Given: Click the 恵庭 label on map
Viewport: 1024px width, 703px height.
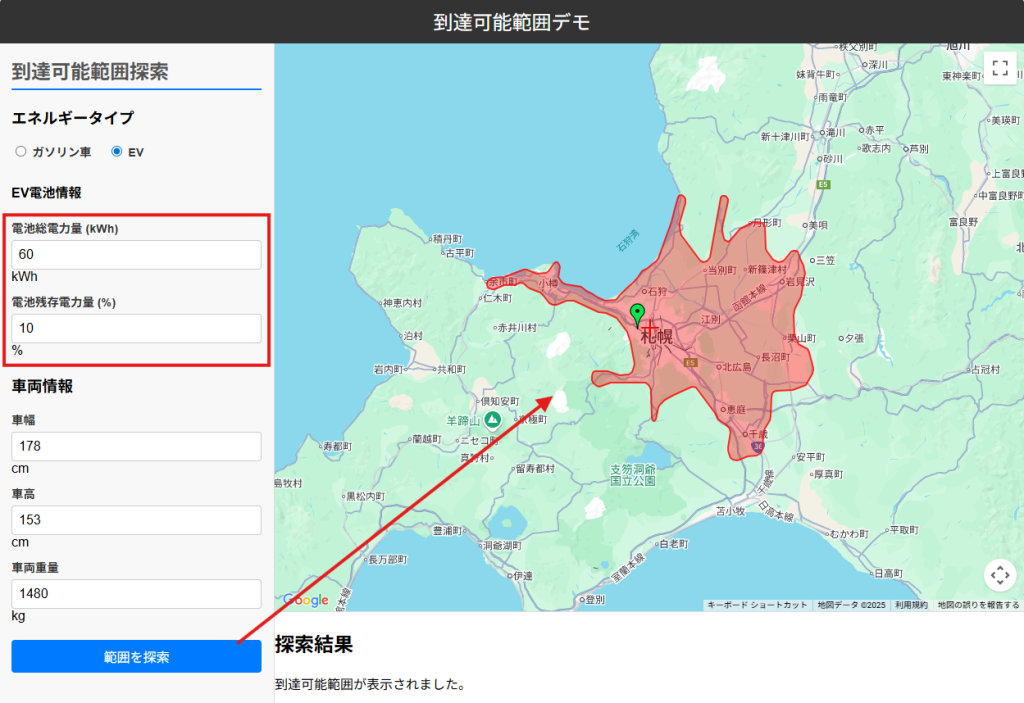Looking at the screenshot, I should coord(736,409).
